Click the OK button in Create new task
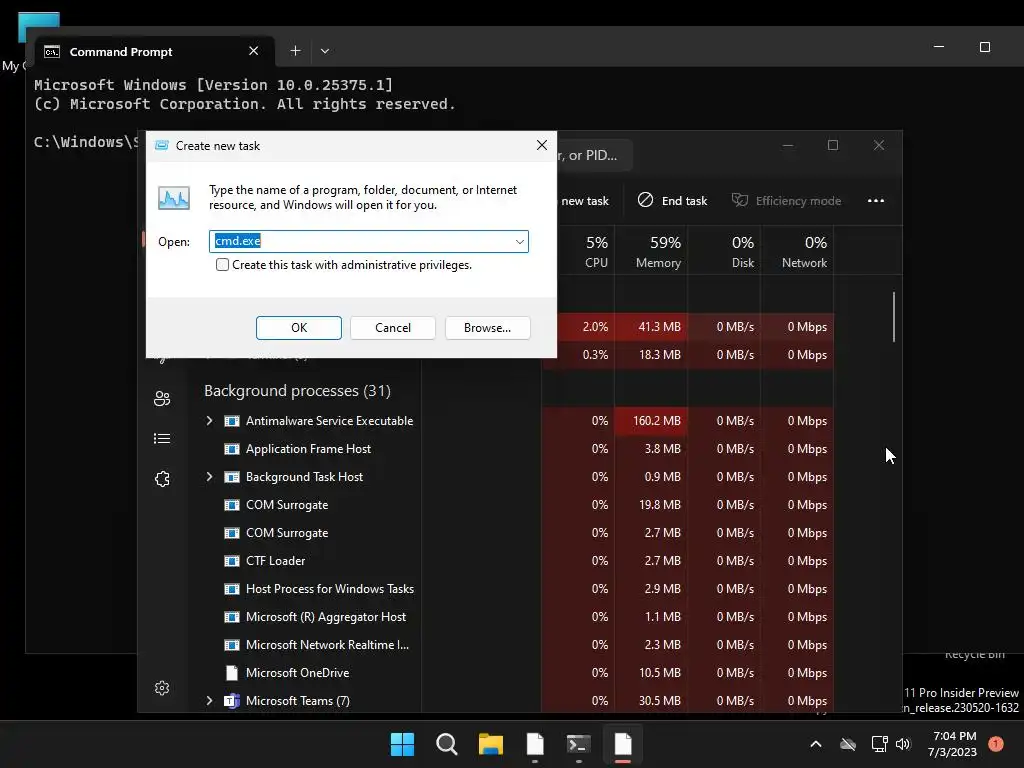 point(298,328)
